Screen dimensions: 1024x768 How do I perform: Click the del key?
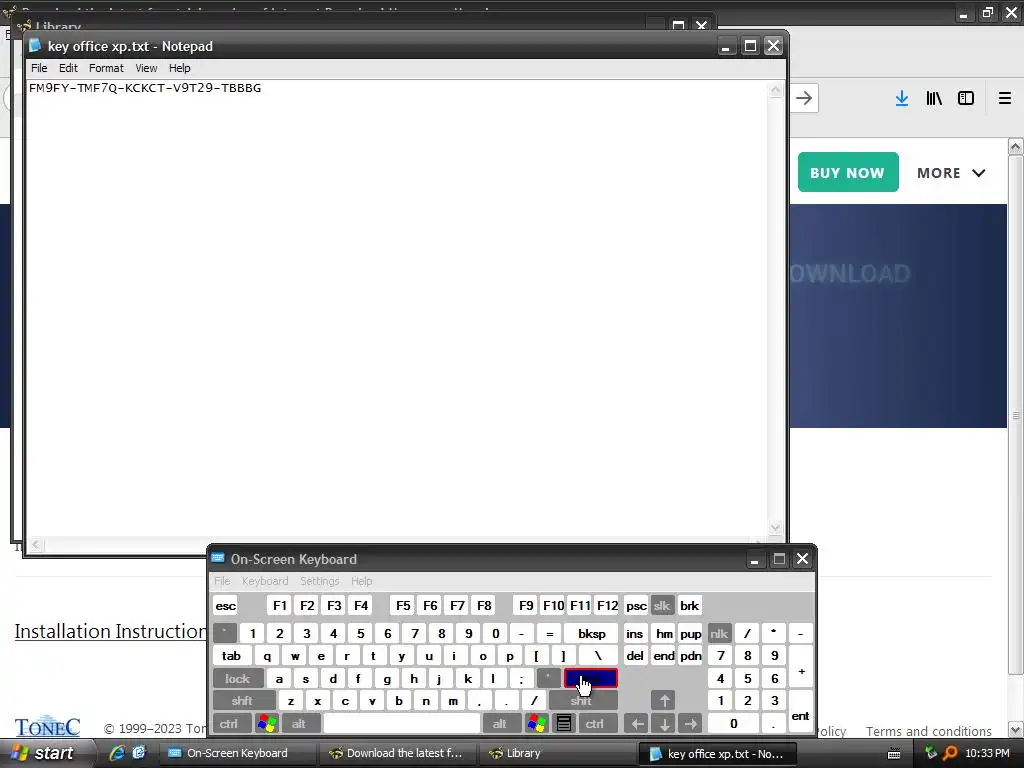pyautogui.click(x=635, y=656)
